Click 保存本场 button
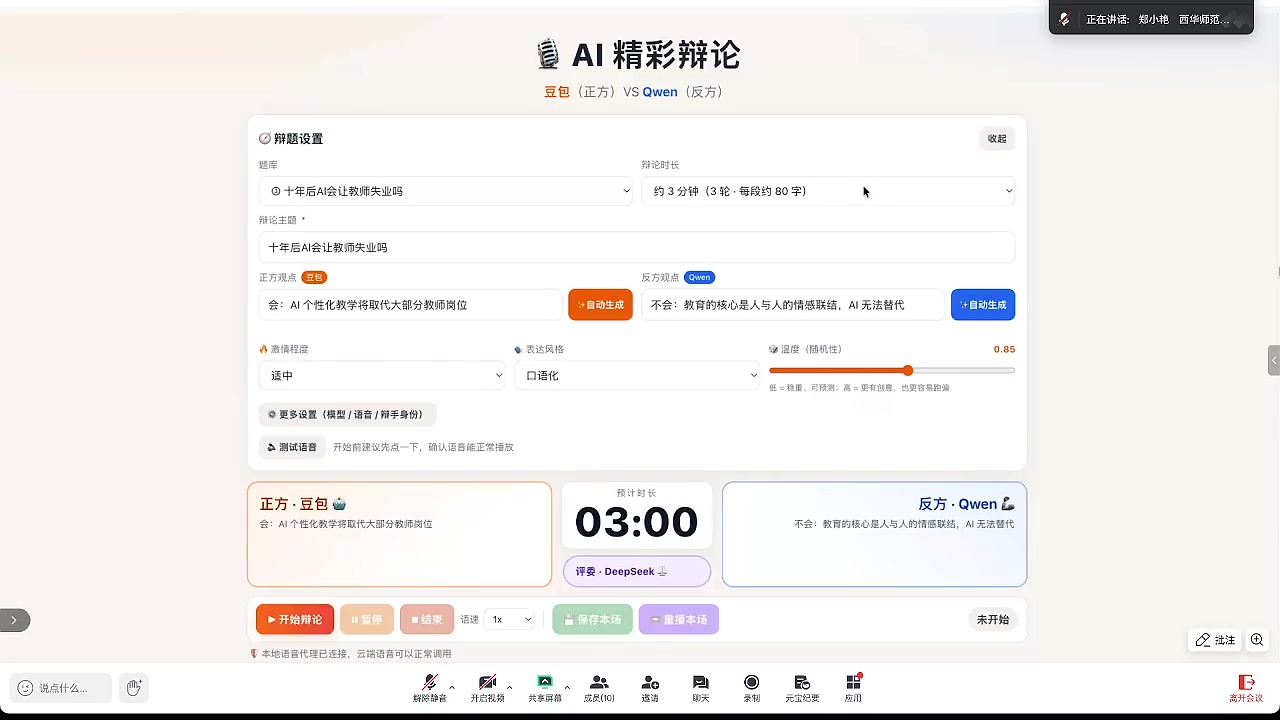This screenshot has width=1280, height=720. tap(593, 620)
